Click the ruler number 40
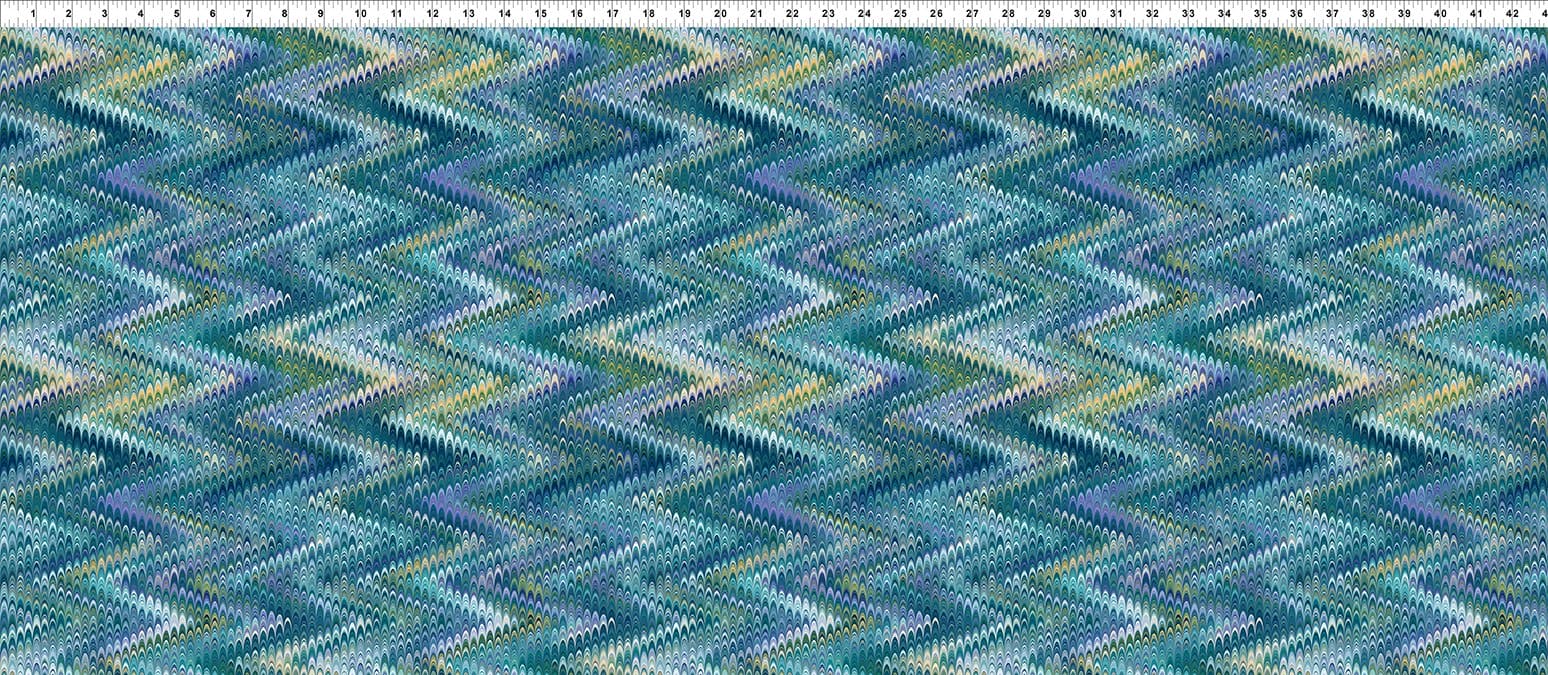 click(x=1440, y=14)
